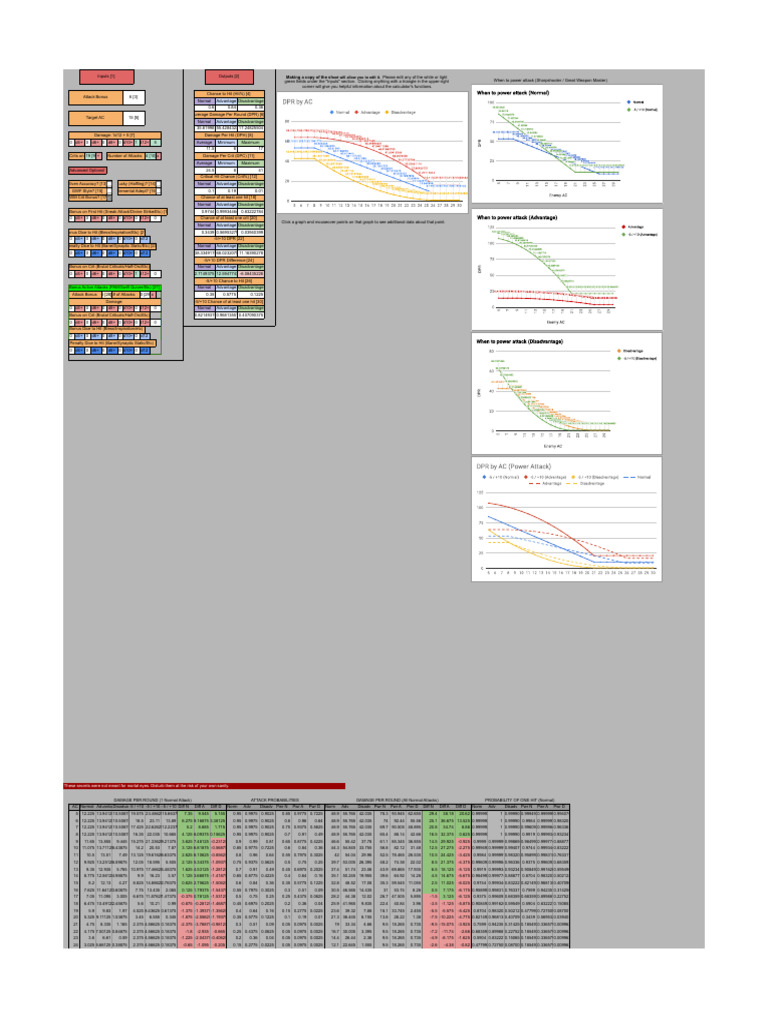
Task: Toggle the Elven Accuracy checkbox
Action: coord(109,184)
